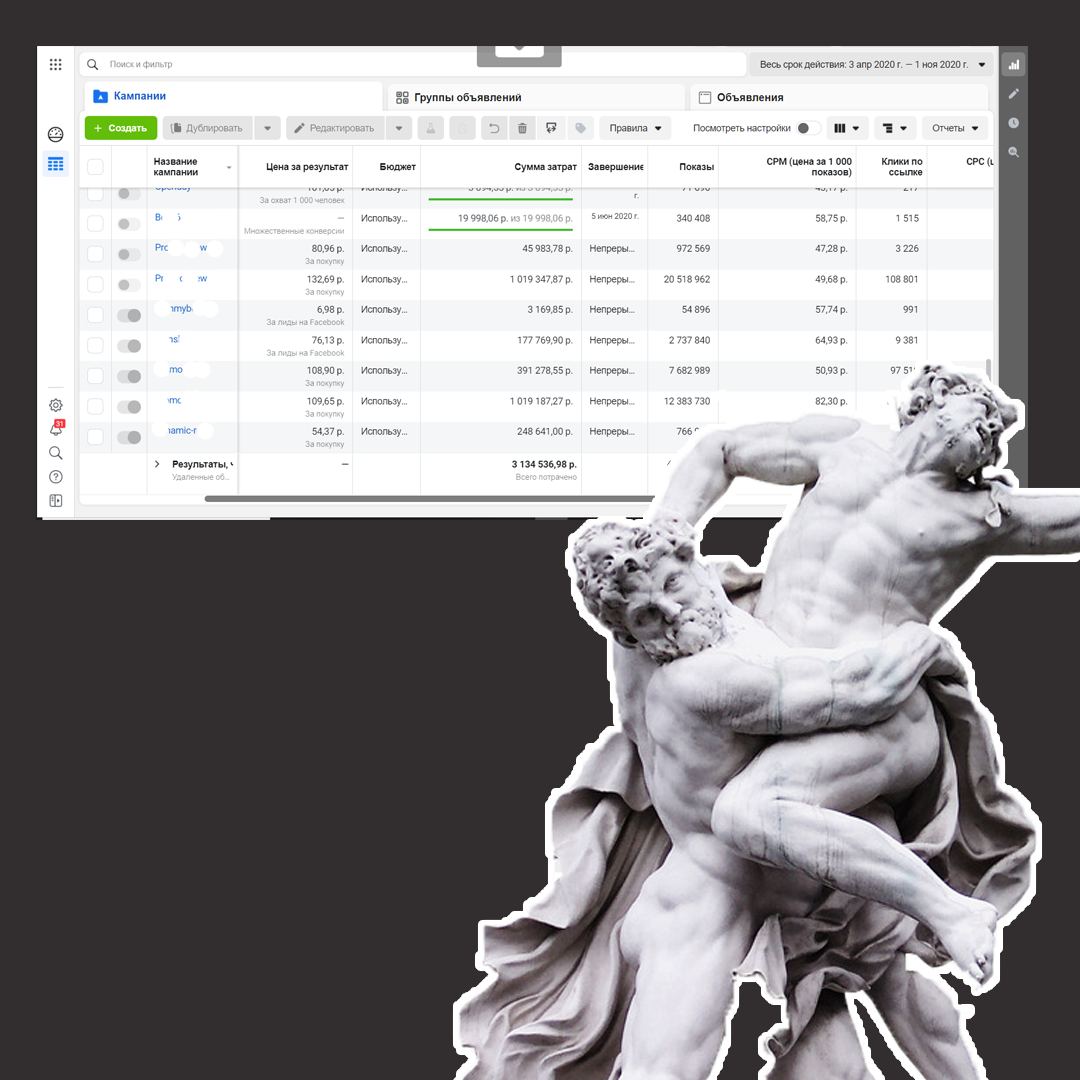Open the Правила dropdown

tap(635, 128)
